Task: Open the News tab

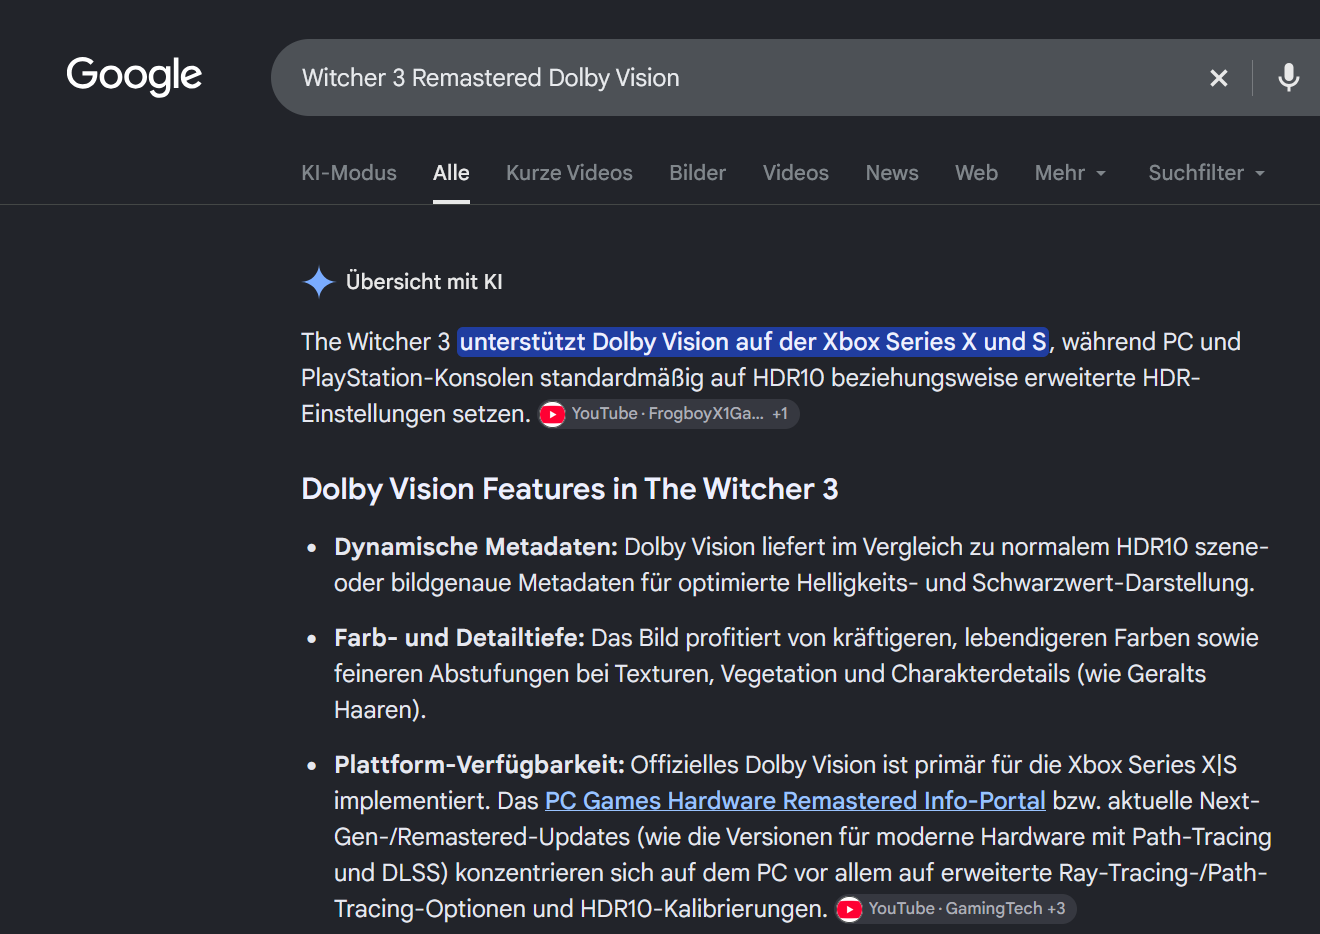Action: [x=892, y=173]
